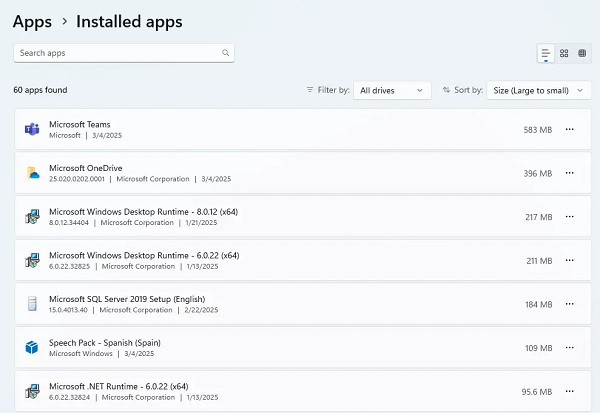The image size is (600, 413).
Task: Click the 396 MB size value
Action: point(538,173)
